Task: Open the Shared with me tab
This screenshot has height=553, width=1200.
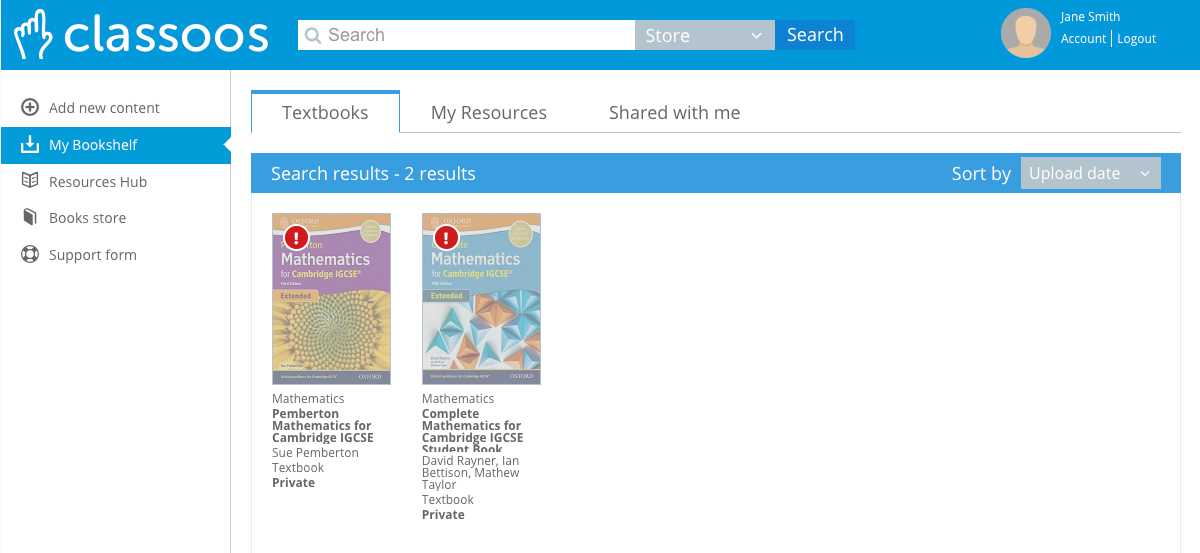Action: point(674,113)
